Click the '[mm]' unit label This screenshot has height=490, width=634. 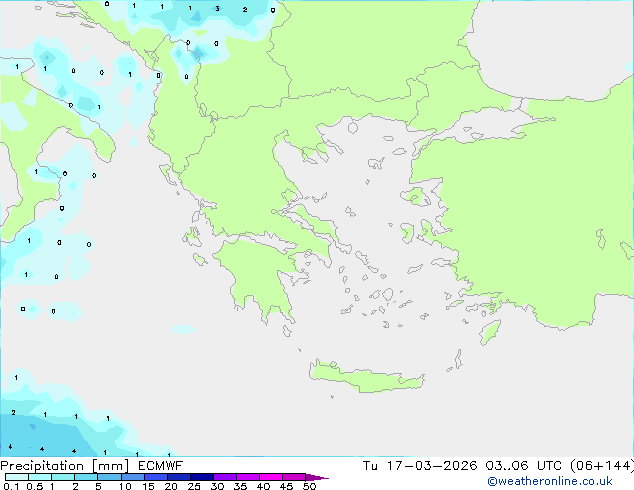pyautogui.click(x=111, y=466)
